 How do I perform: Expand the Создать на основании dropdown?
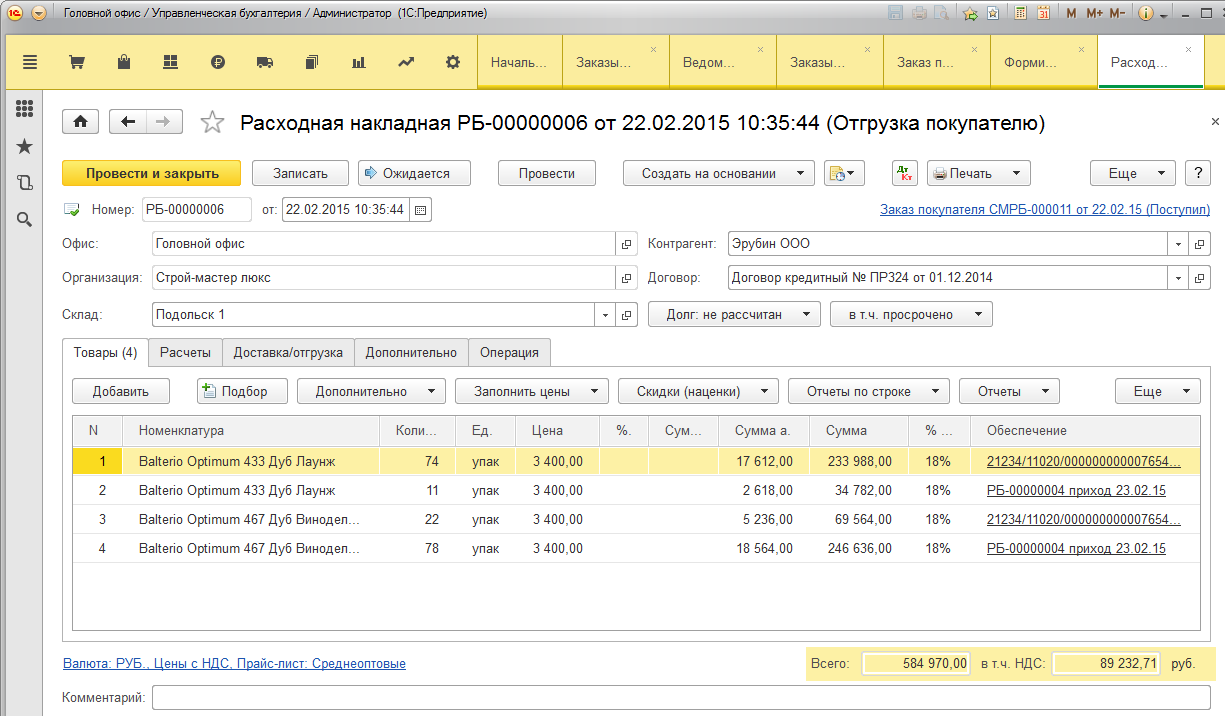[719, 173]
